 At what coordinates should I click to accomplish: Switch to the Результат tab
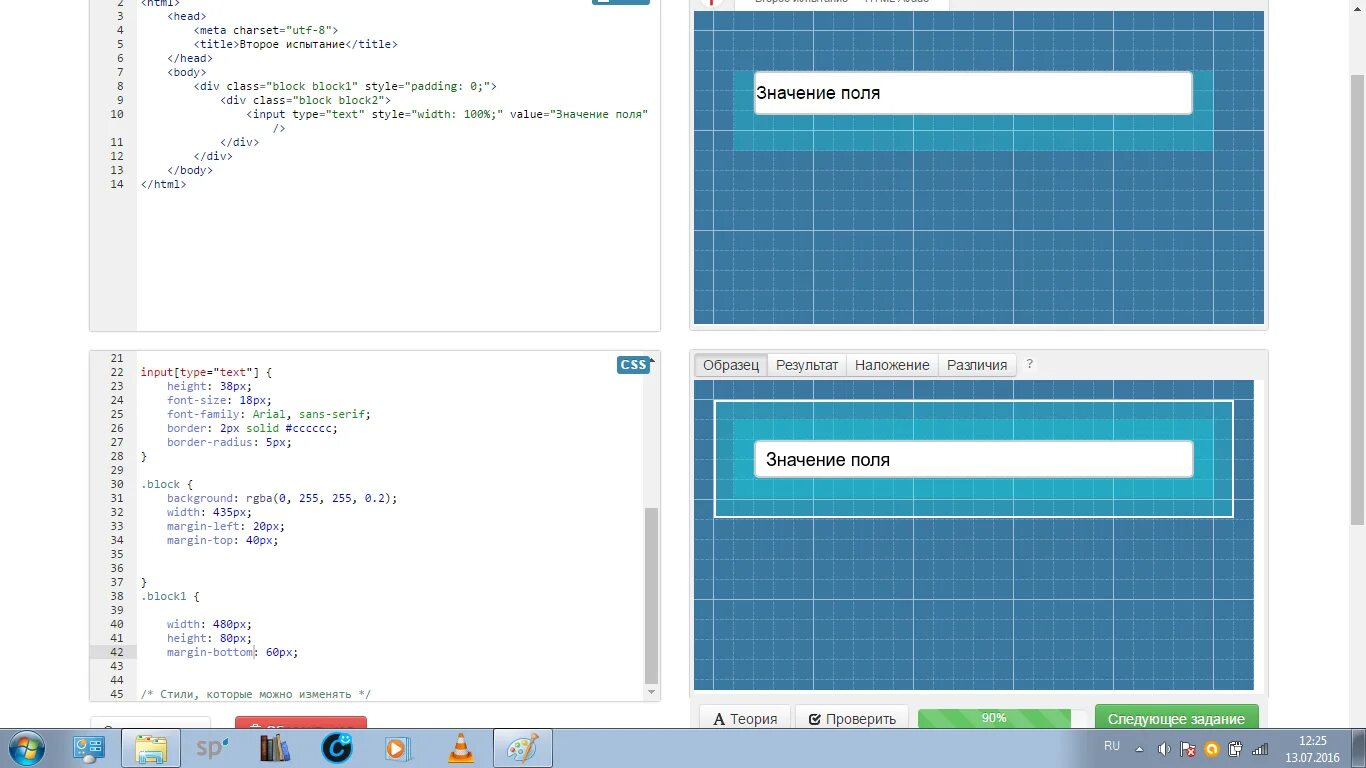tap(807, 365)
